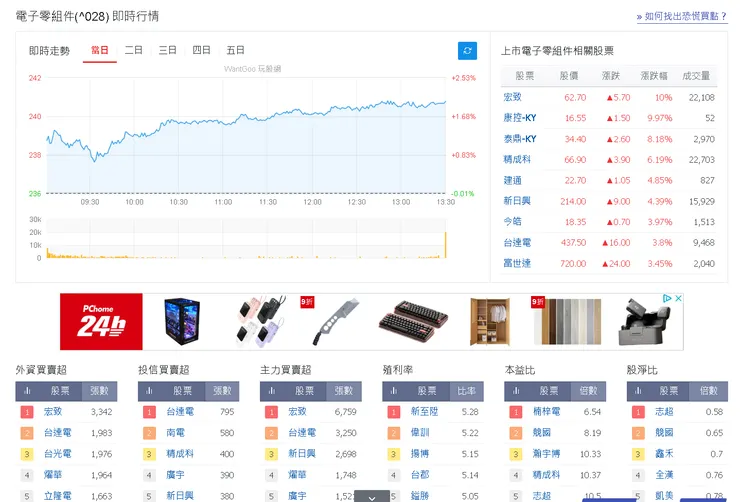Viewport: 740px width, 502px height.
Task: Click the 3,342 value beside 宏致
Action: coord(101,412)
